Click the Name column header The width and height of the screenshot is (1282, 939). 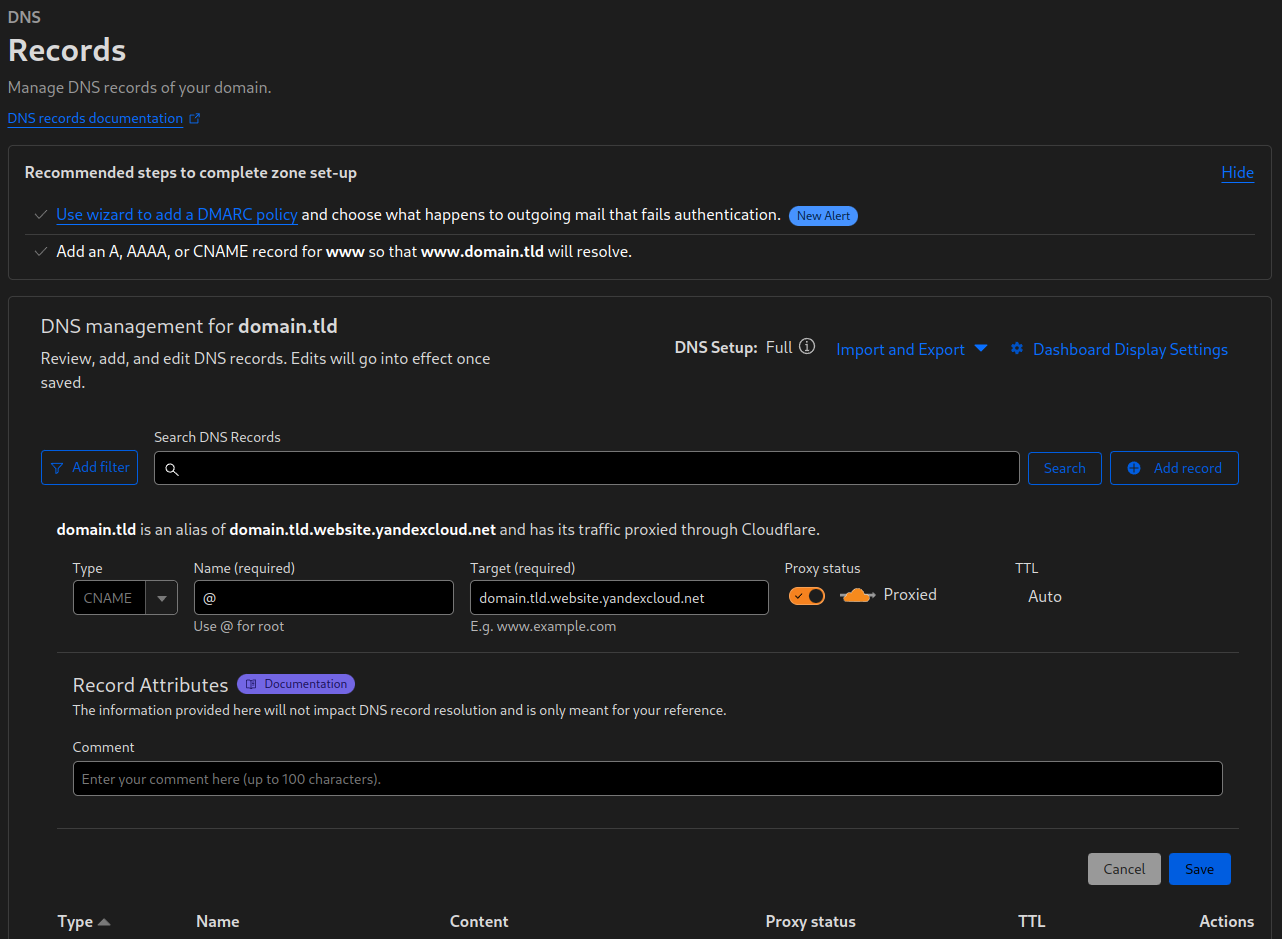coord(218,922)
